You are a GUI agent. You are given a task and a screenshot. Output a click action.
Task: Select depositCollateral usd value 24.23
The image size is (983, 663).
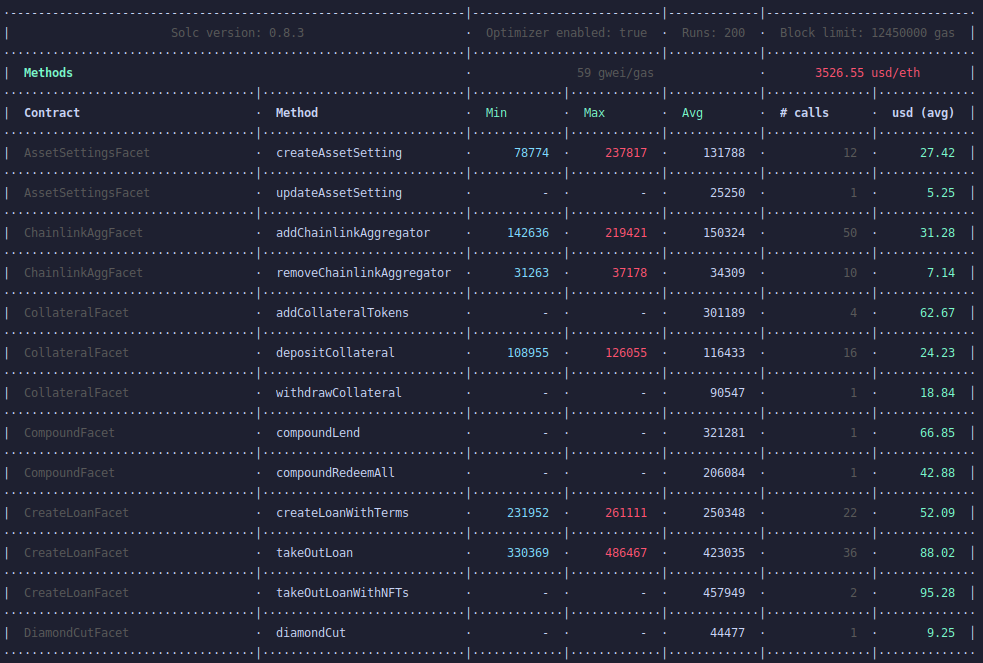[x=937, y=353]
